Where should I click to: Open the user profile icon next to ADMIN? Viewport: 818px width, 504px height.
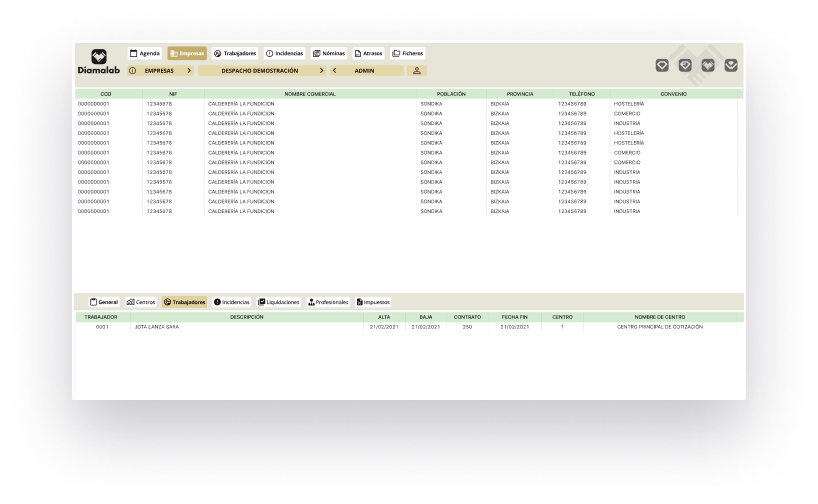point(417,71)
